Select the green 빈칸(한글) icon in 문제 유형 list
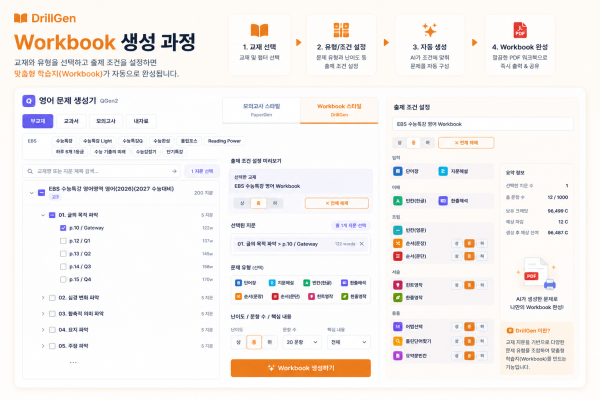 [307, 282]
